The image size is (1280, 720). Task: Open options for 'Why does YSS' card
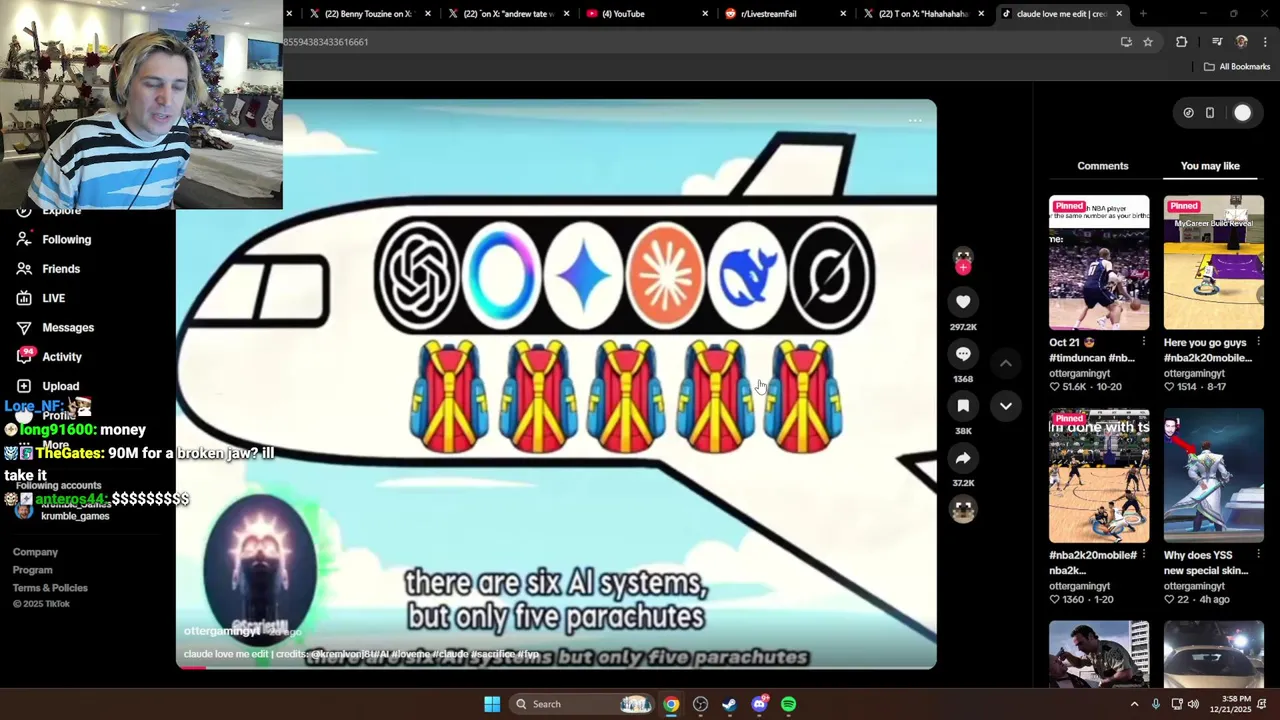tap(1258, 555)
